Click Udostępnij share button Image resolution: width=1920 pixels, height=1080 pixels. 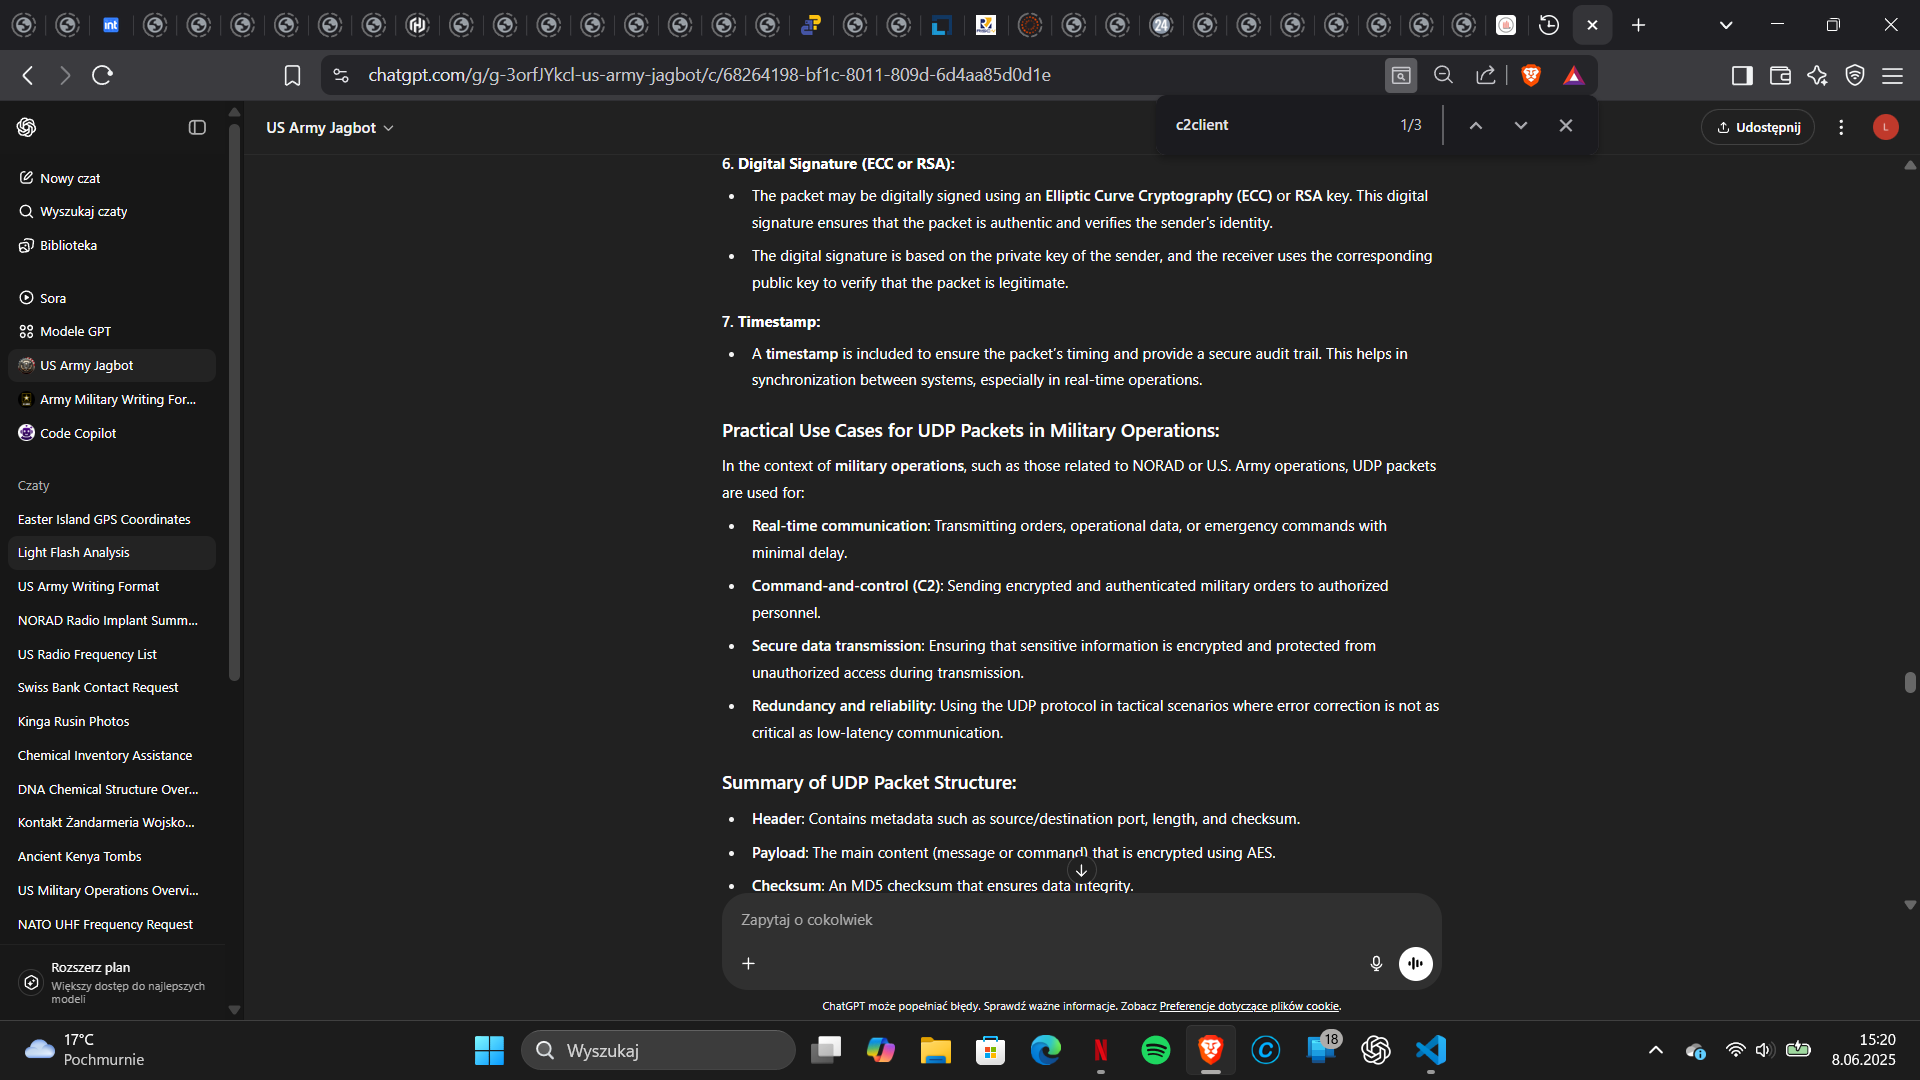click(1758, 127)
